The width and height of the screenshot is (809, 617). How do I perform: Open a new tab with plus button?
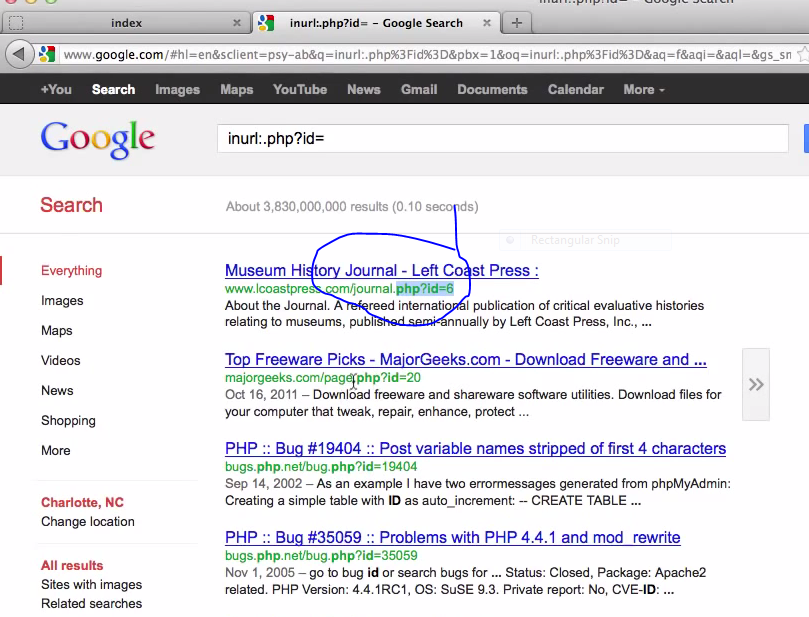tap(517, 23)
